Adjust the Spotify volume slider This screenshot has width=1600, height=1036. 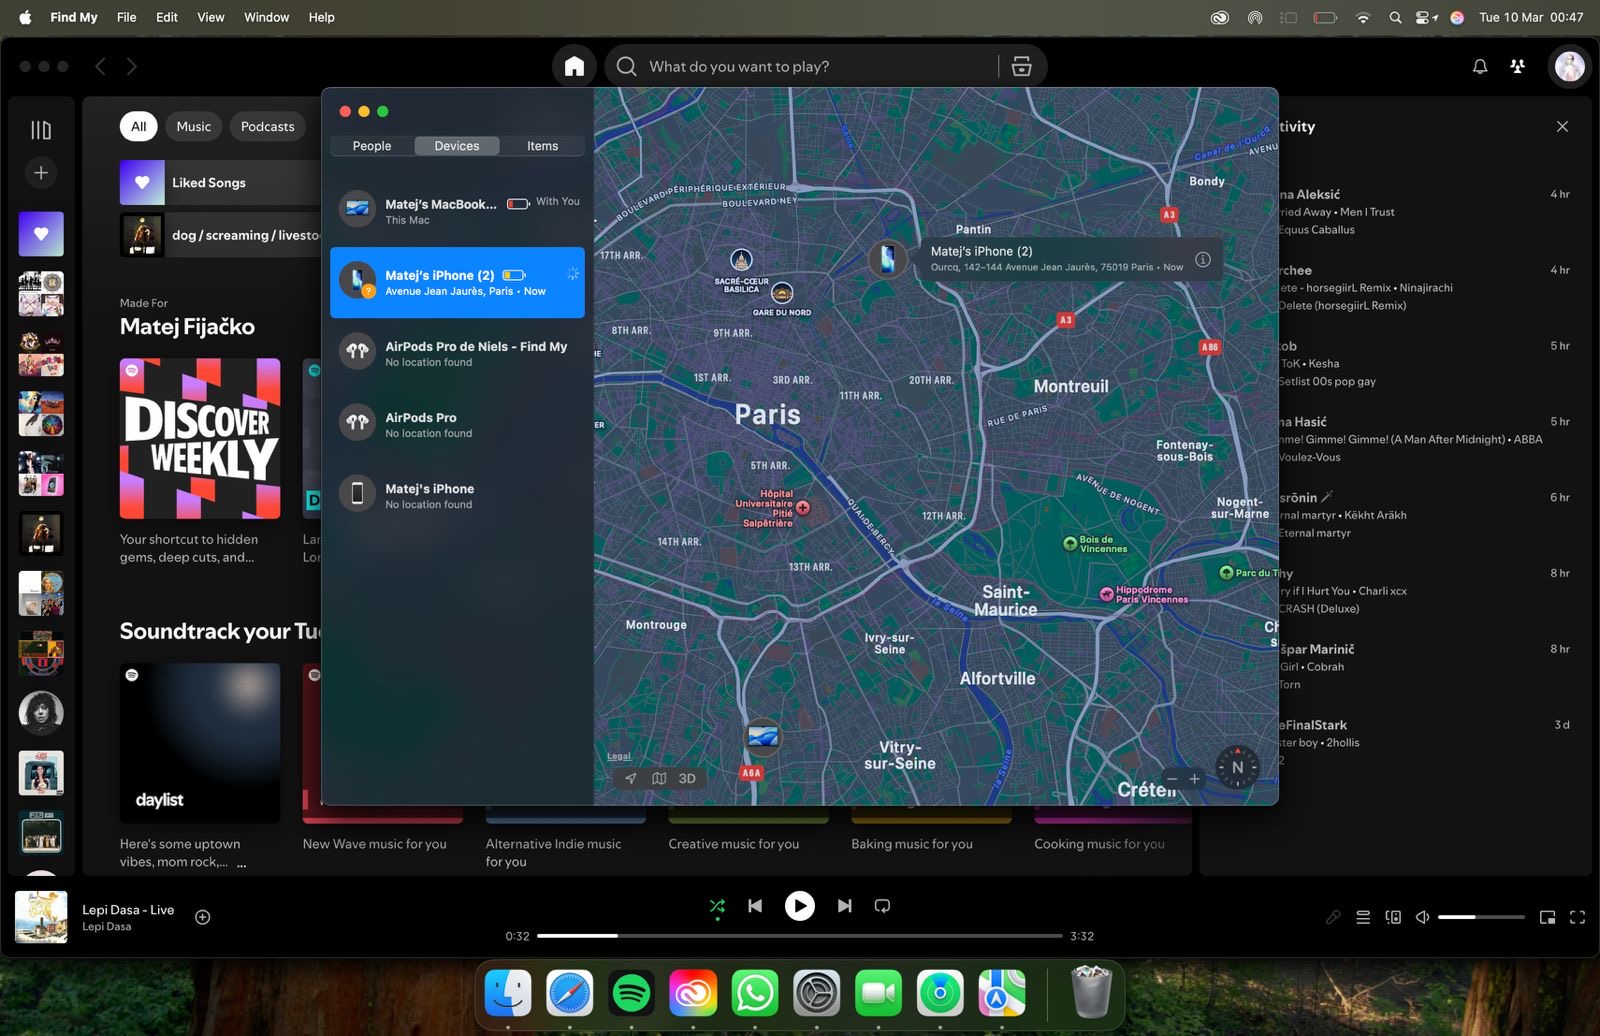[x=1480, y=917]
